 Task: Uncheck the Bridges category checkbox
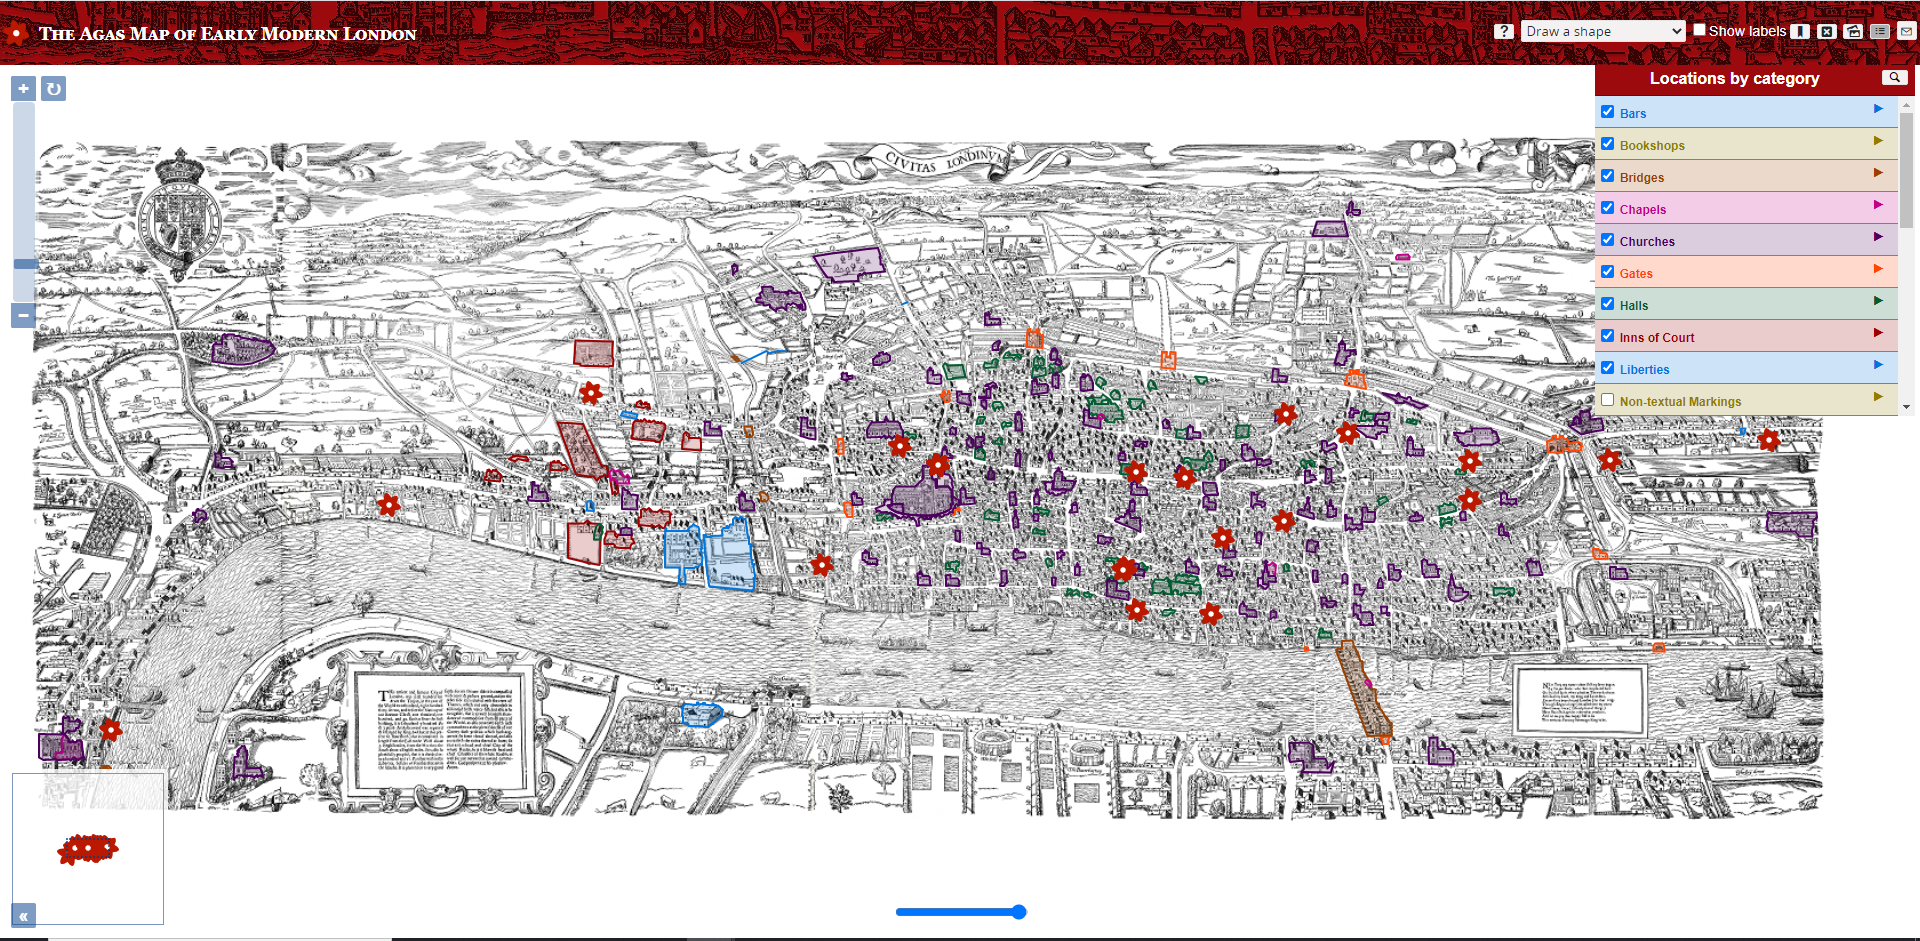[1608, 176]
